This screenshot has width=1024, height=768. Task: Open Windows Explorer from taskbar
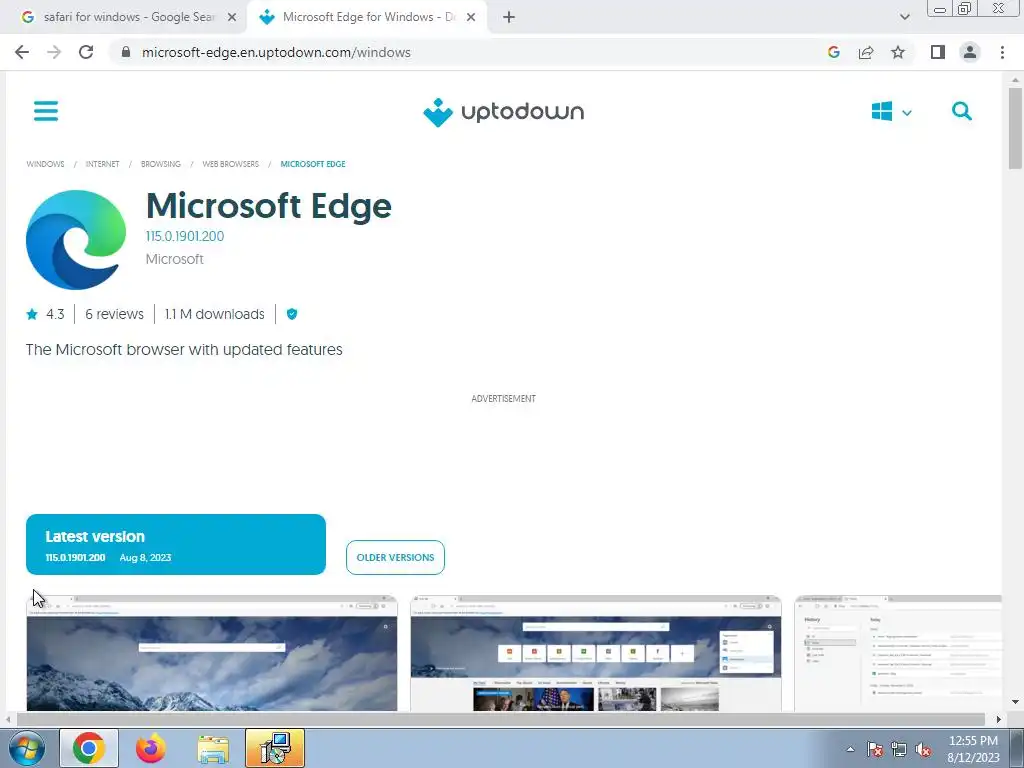(213, 749)
